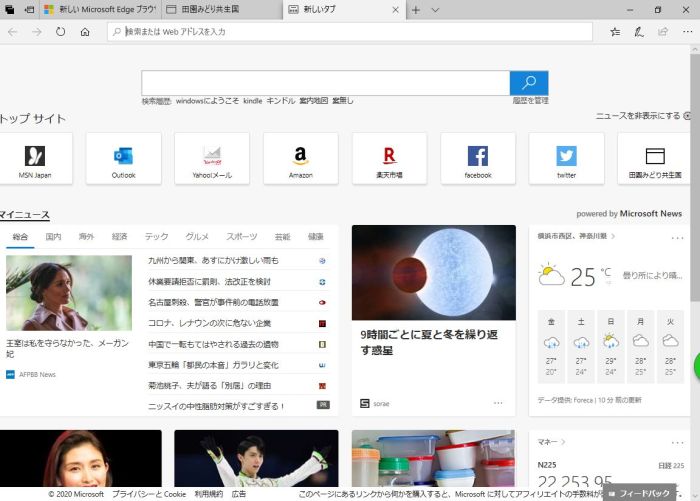Click the blue search magnifier button
This screenshot has width=700, height=501.
click(x=529, y=83)
